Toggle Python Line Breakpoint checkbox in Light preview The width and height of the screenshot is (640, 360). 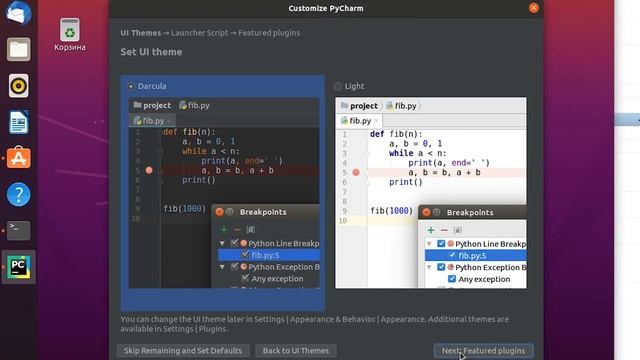(x=441, y=244)
